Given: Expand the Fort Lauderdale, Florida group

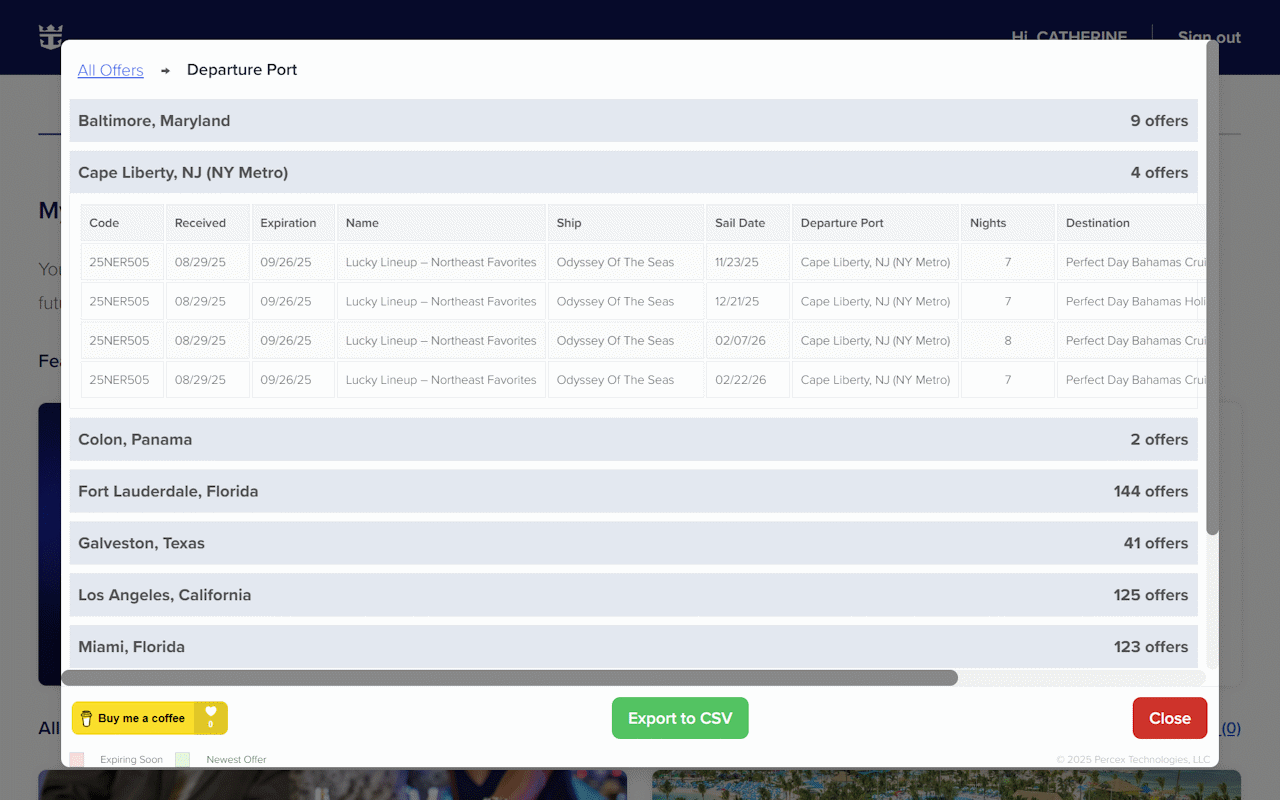Looking at the screenshot, I should coord(633,491).
